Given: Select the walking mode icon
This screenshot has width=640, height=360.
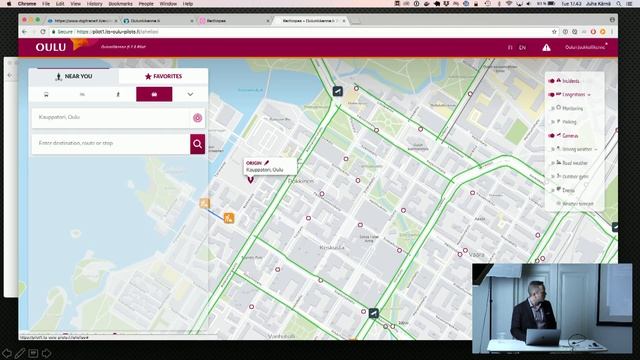Looking at the screenshot, I should tap(118, 94).
